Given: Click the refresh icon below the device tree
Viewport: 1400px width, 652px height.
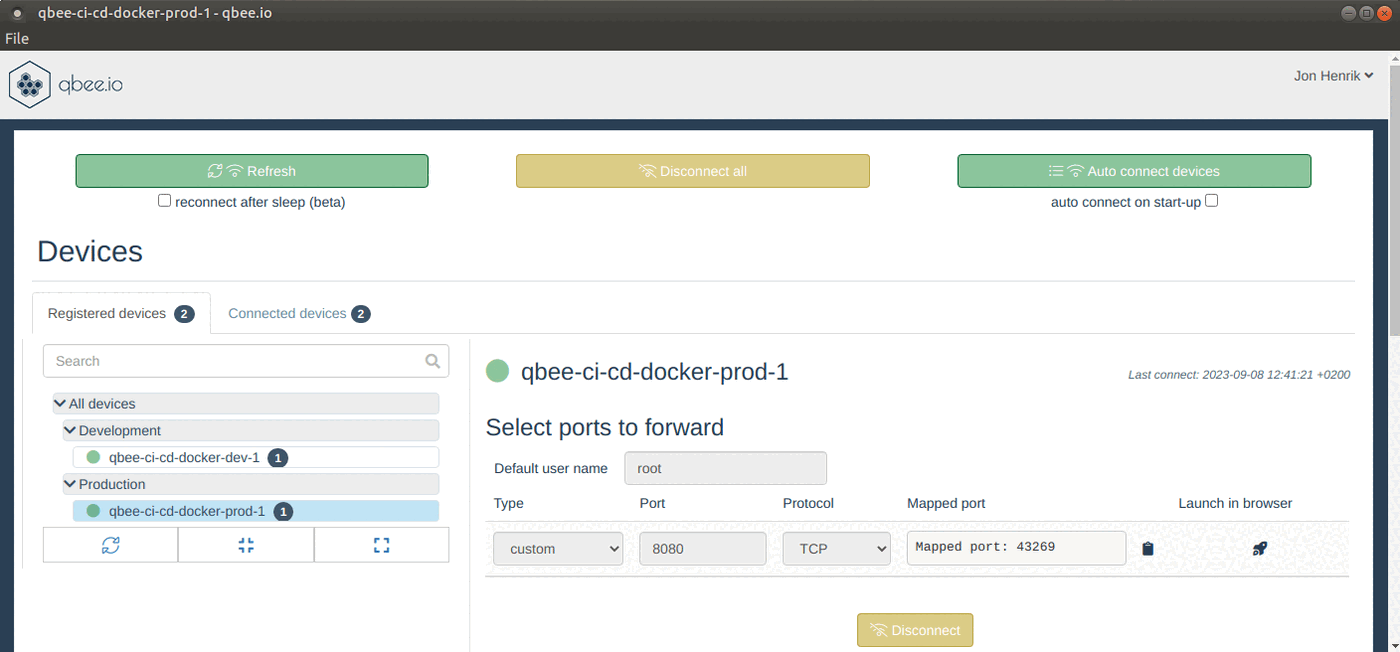Looking at the screenshot, I should 110,544.
